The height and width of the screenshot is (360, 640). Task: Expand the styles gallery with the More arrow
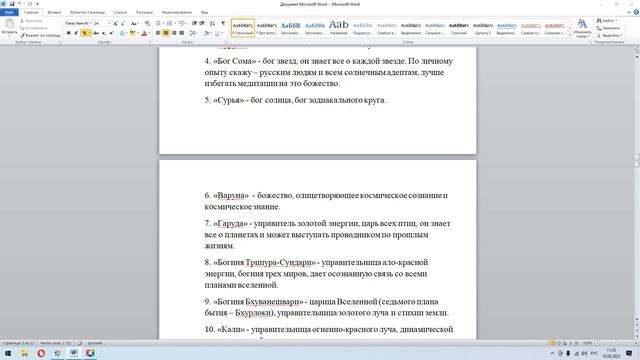click(570, 36)
